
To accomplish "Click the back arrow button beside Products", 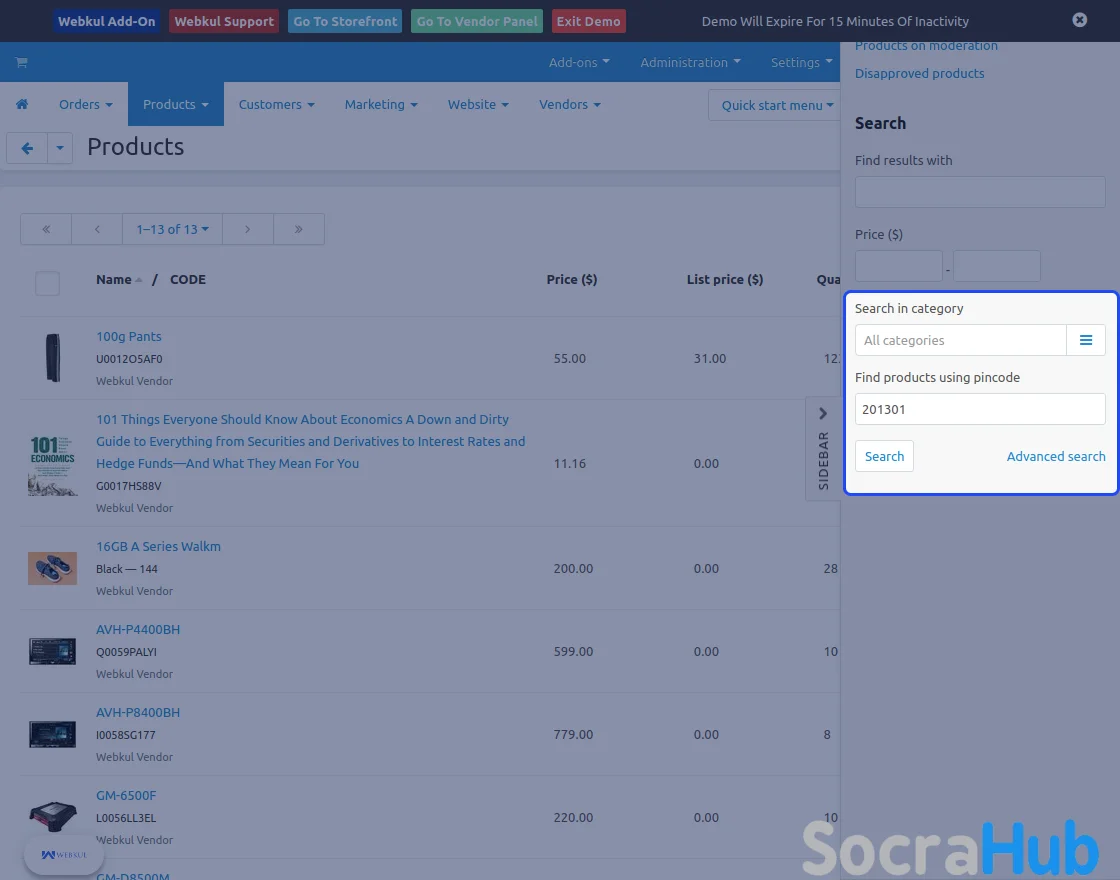I will 27,148.
